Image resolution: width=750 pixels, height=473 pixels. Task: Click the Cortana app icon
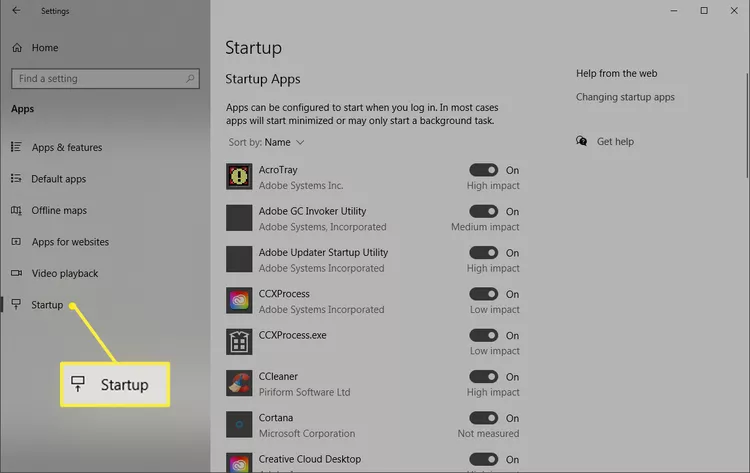coord(239,424)
